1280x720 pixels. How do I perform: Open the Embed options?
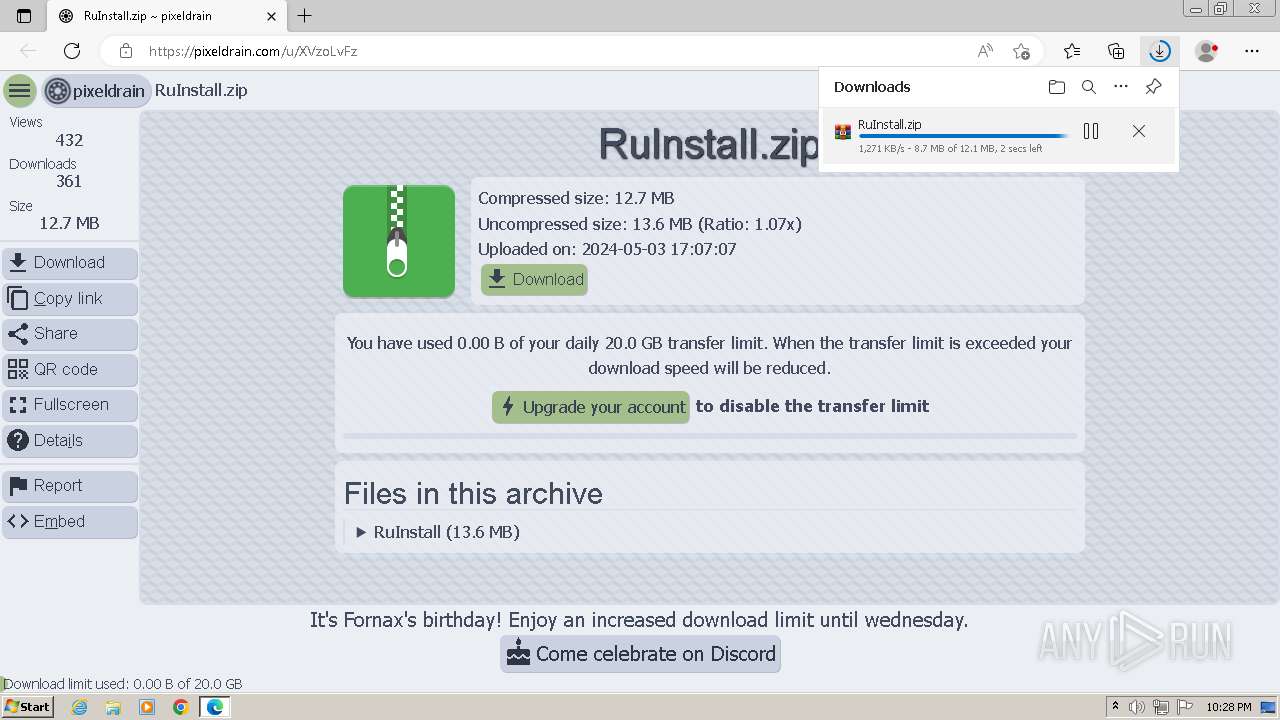(x=70, y=522)
